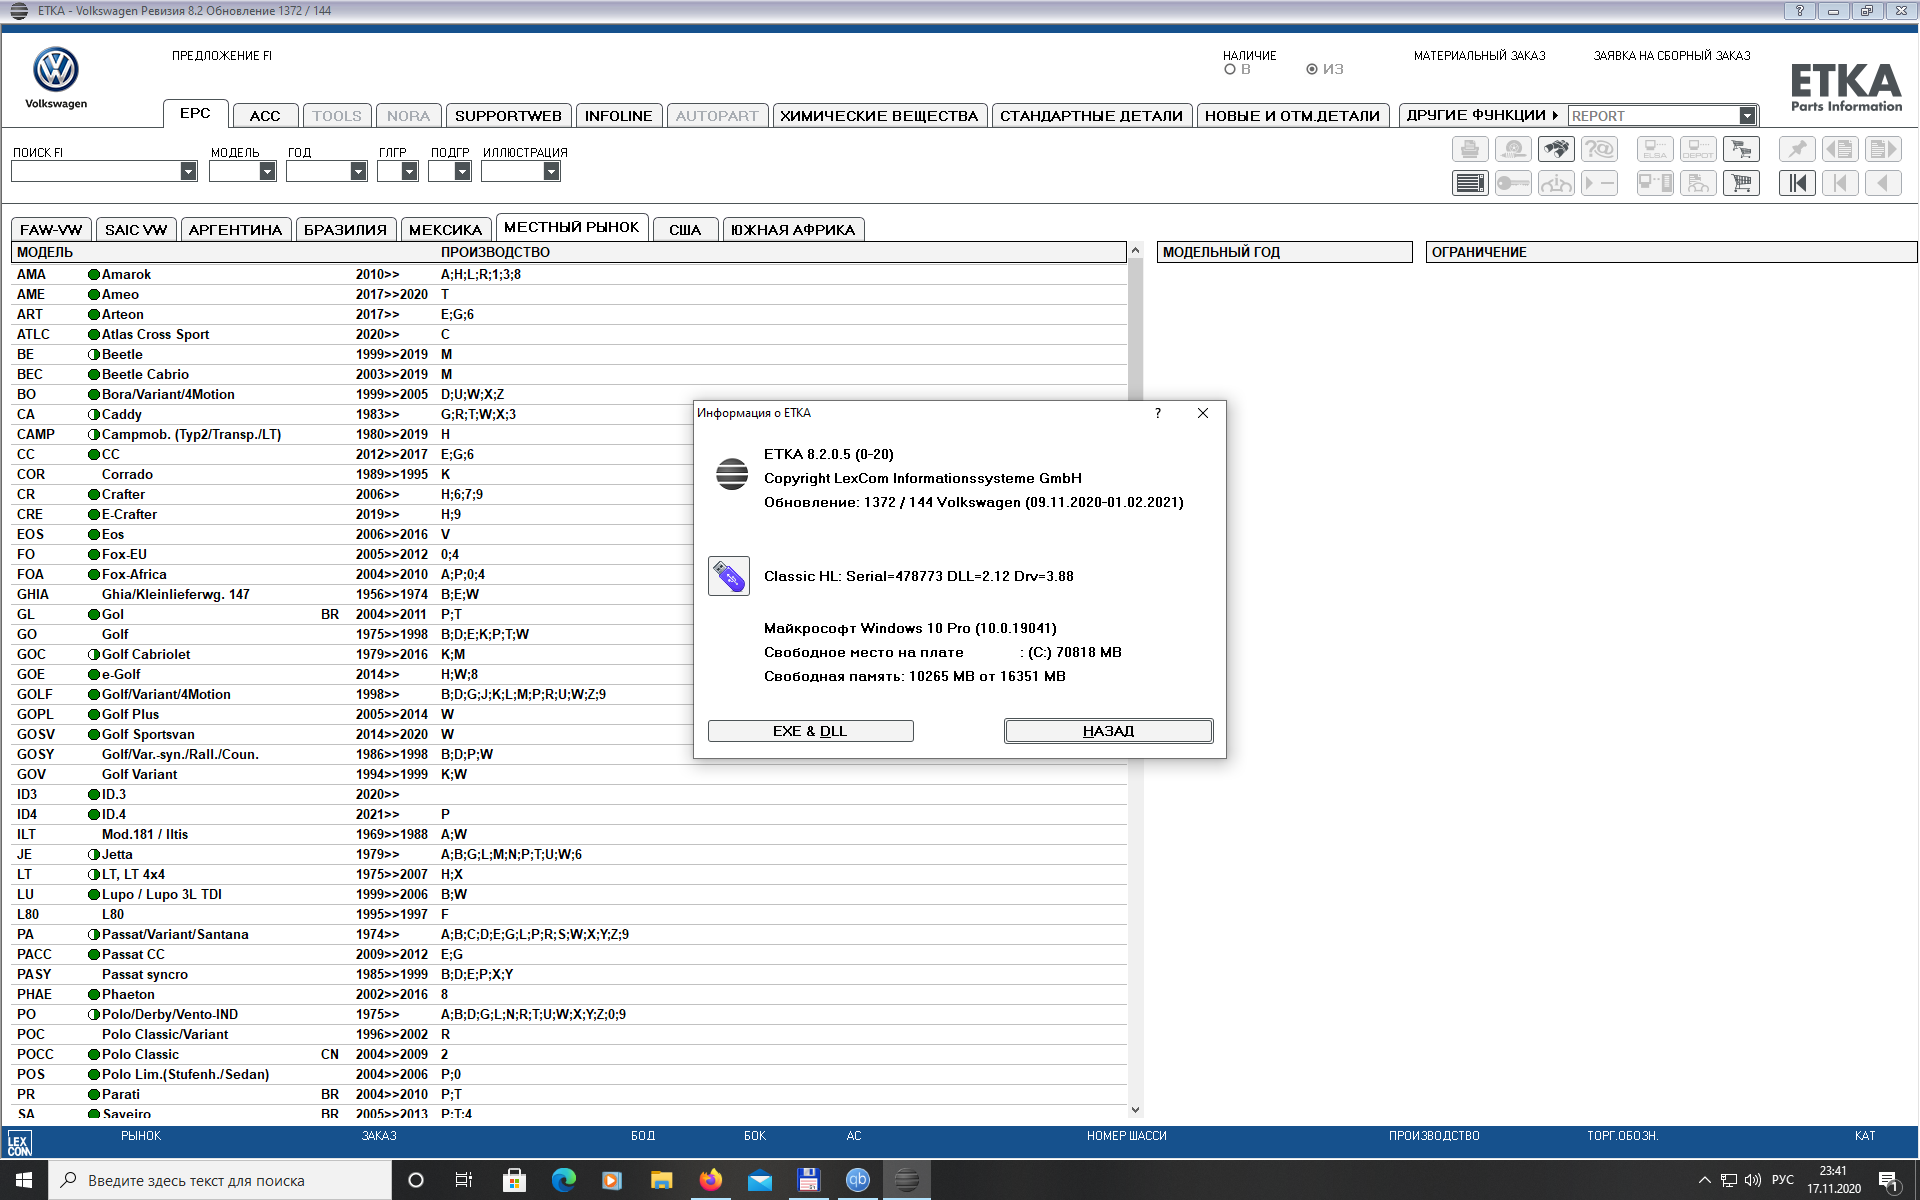This screenshot has width=1920, height=1200.
Task: Jump to the first entry with the bar-arrow icon
Action: coord(1797,183)
